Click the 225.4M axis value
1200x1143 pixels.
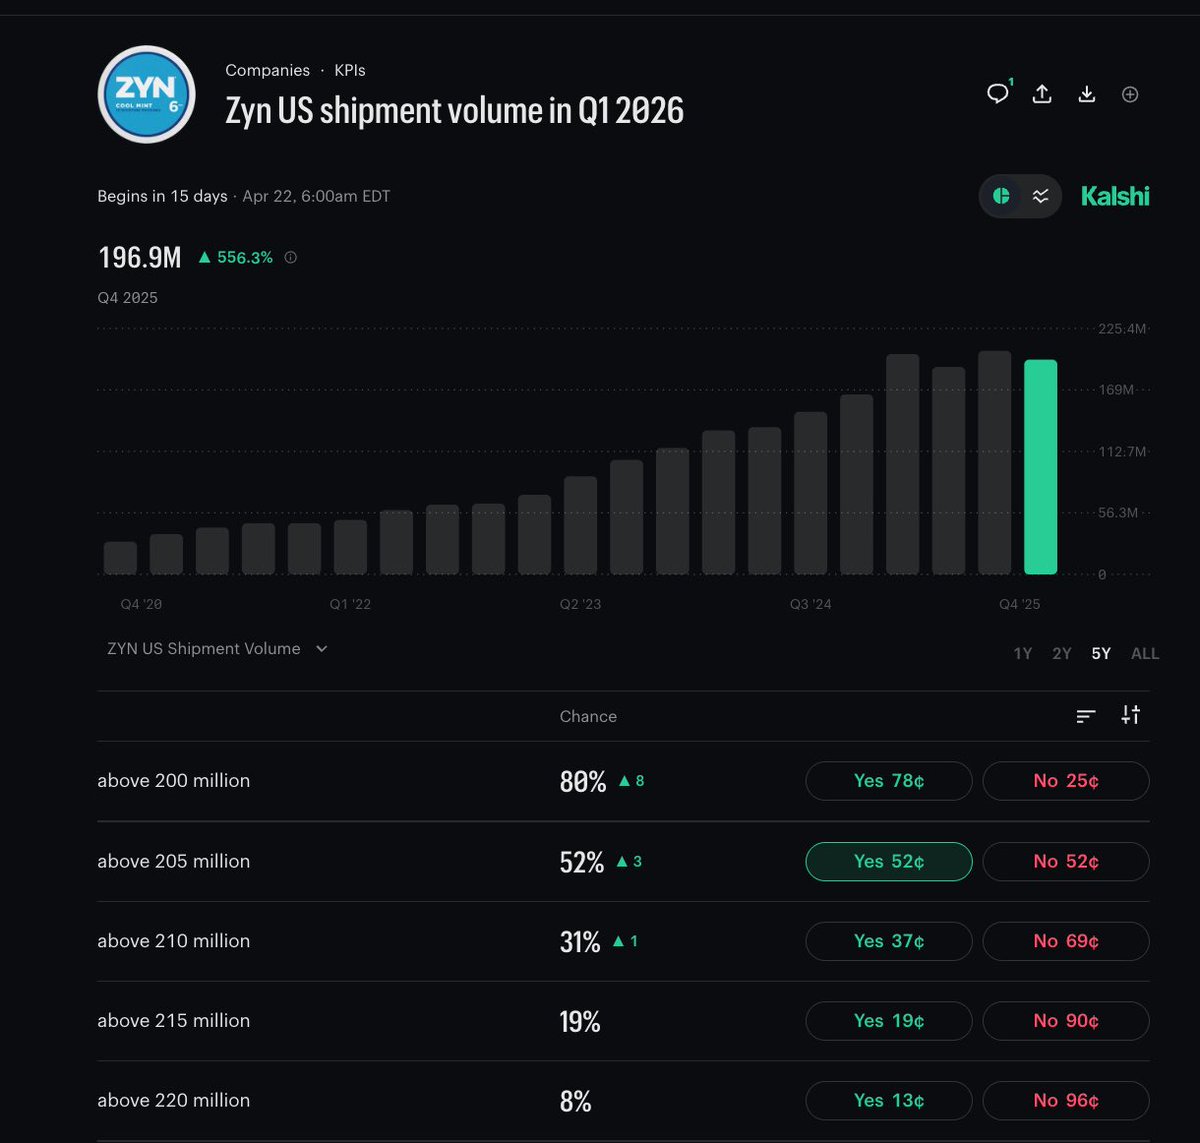[1122, 329]
